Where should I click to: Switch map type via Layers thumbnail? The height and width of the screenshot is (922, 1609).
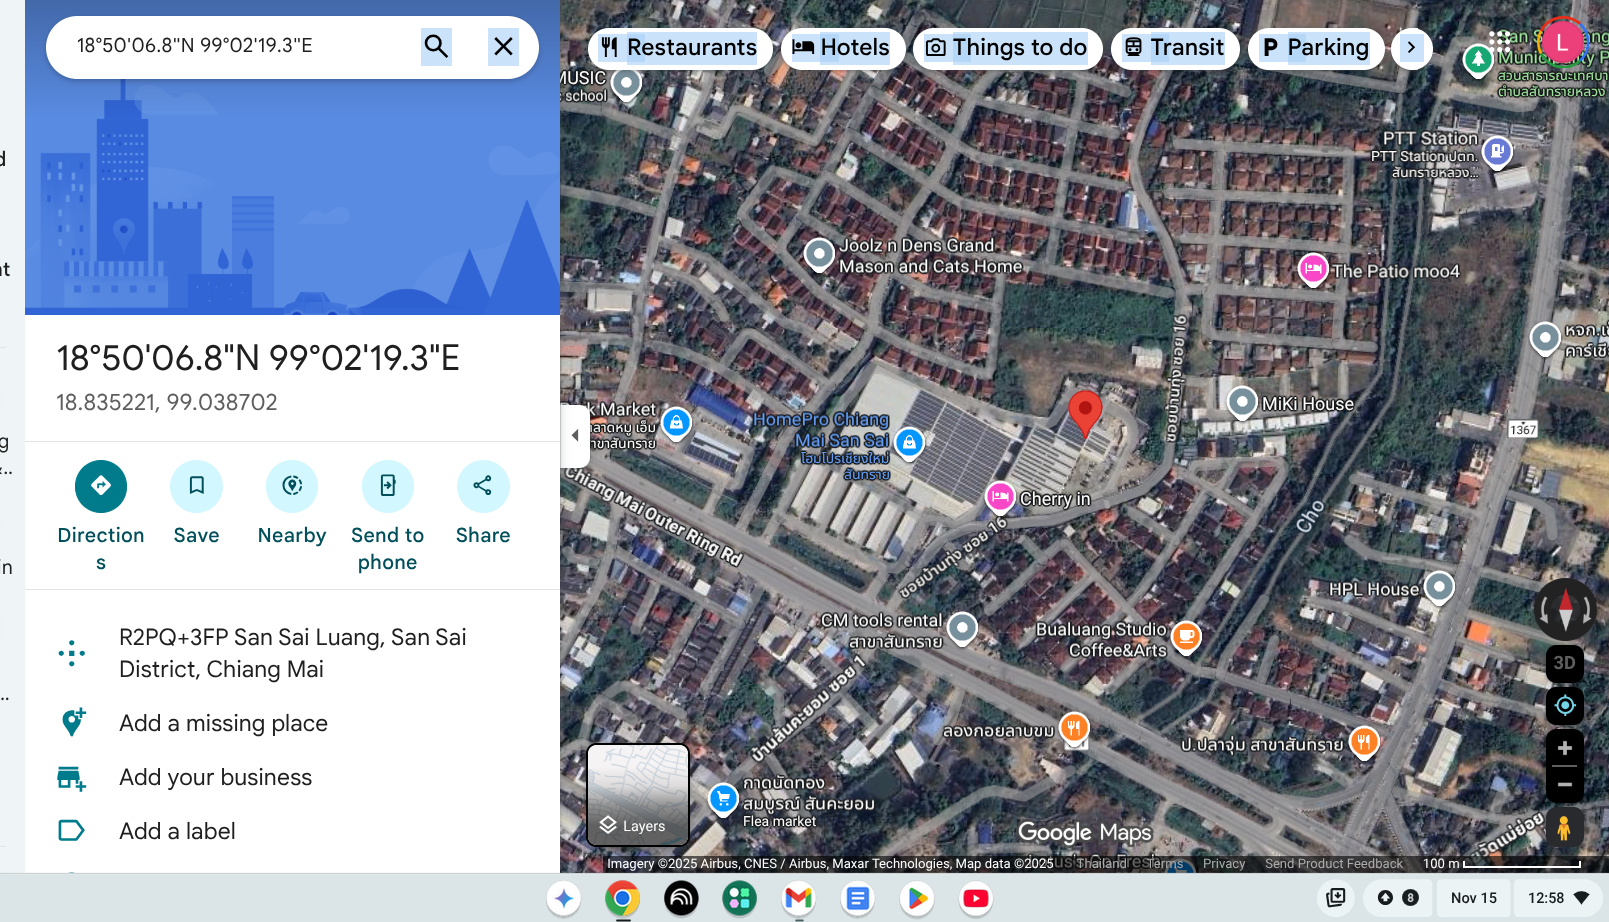(638, 795)
